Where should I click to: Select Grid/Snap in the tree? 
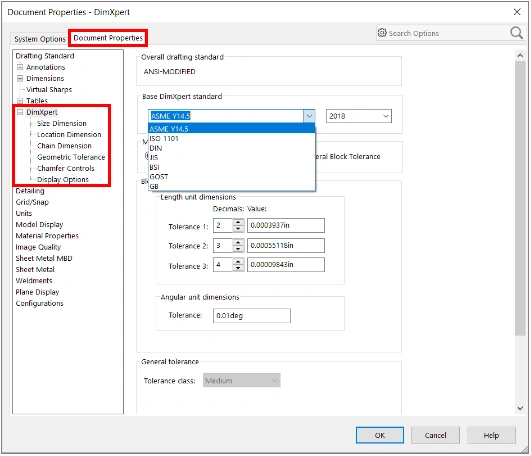32,202
